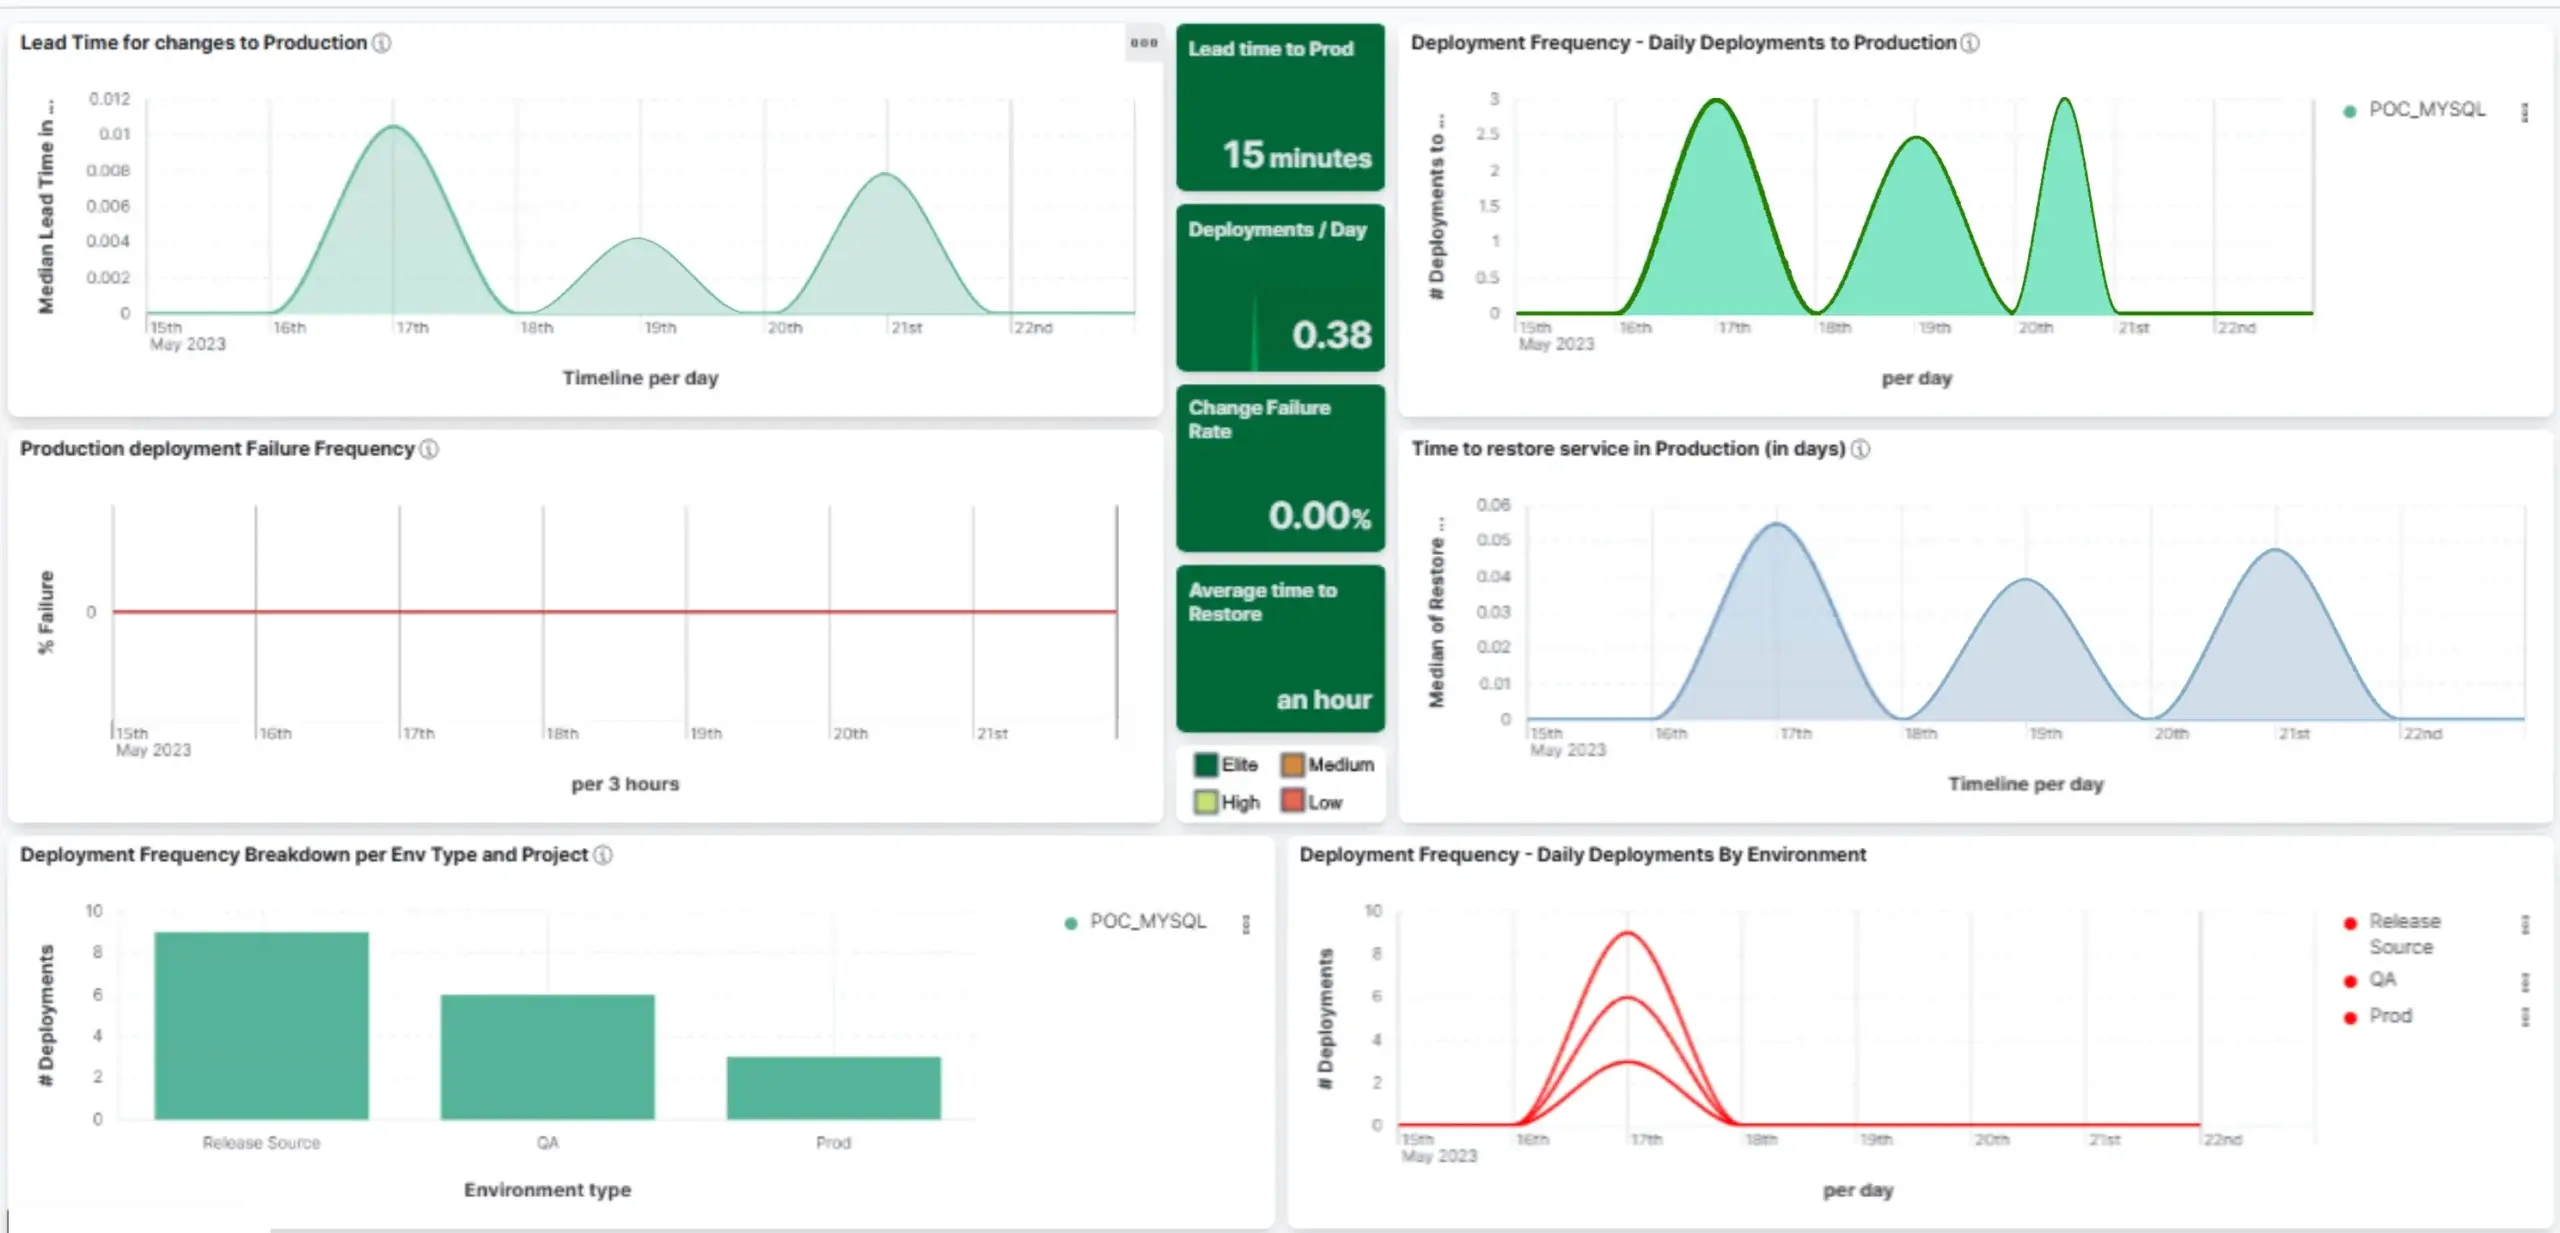
Task: Click info icon next to Deployment Frequency Daily title
Action: coord(1969,43)
